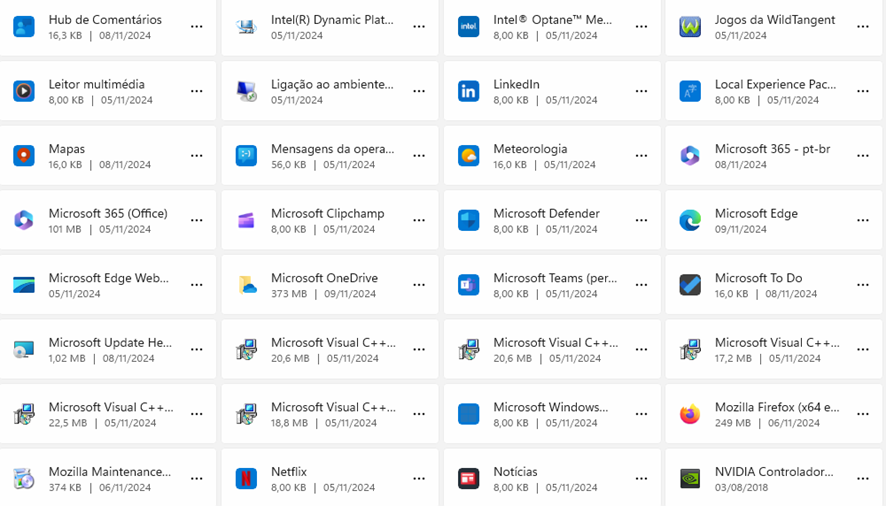This screenshot has height=506, width=886.
Task: Click the Microsoft Update Health icon
Action: click(24, 349)
